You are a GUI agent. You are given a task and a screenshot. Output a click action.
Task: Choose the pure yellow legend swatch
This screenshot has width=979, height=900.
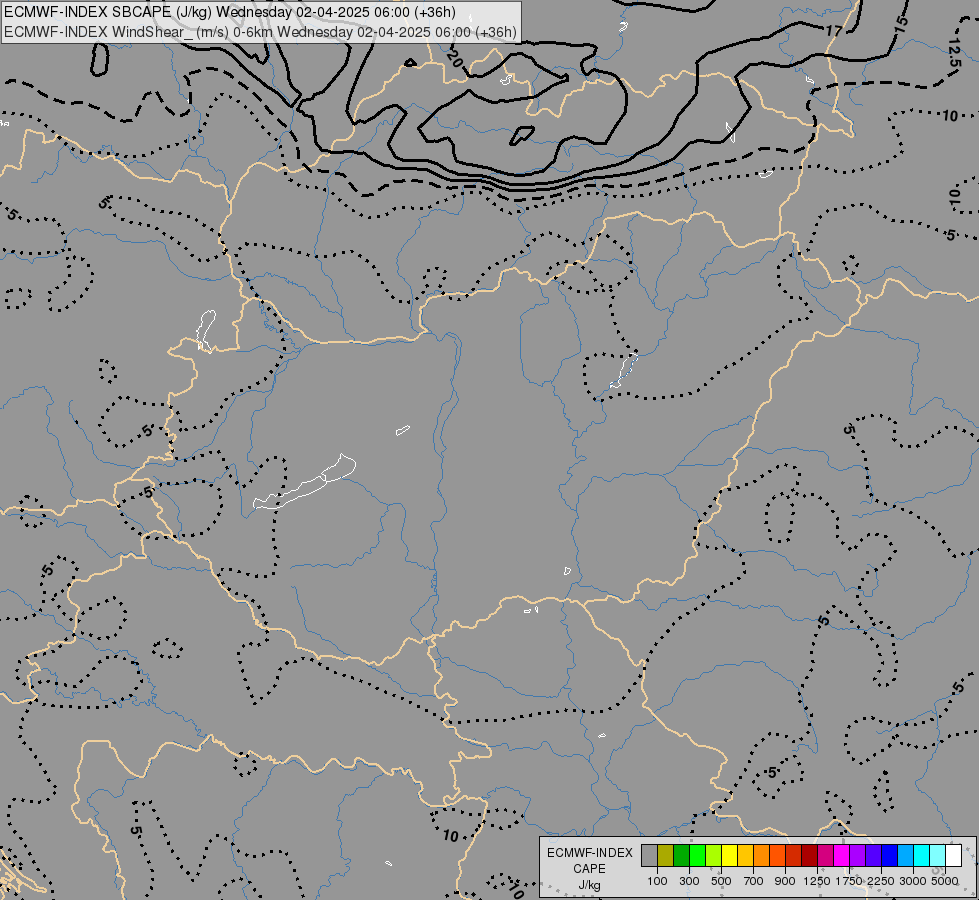tap(729, 855)
